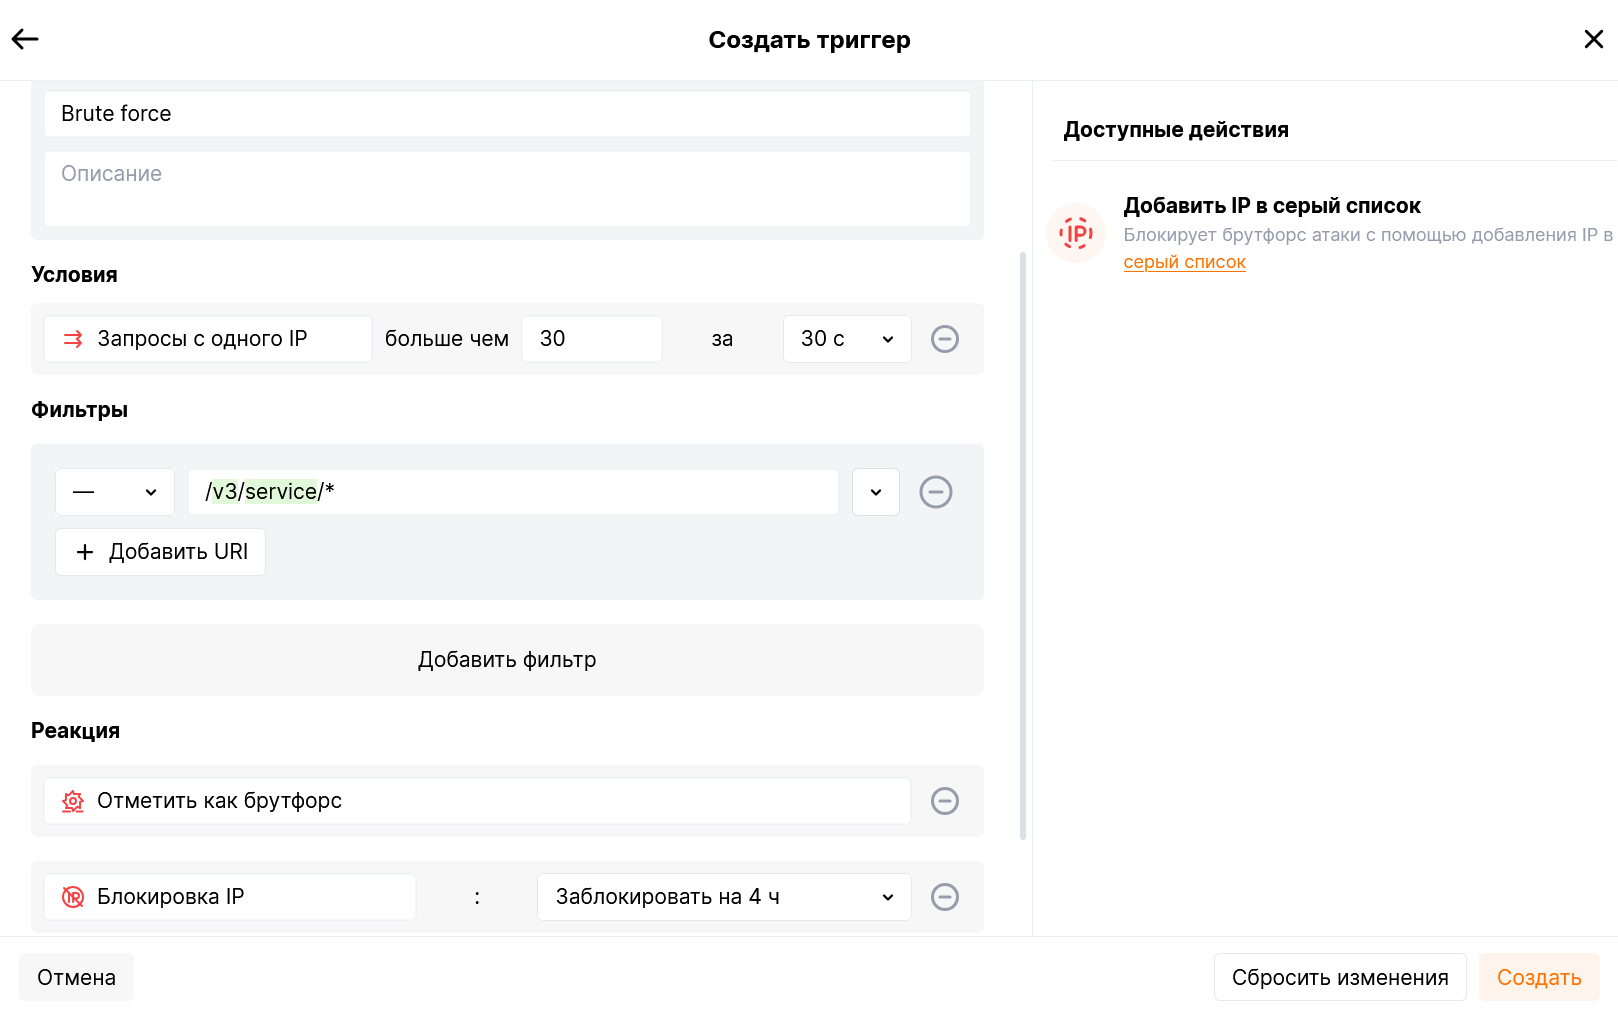The height and width of the screenshot is (1009, 1618).
Task: Go back with the left arrow icon
Action: tap(25, 39)
